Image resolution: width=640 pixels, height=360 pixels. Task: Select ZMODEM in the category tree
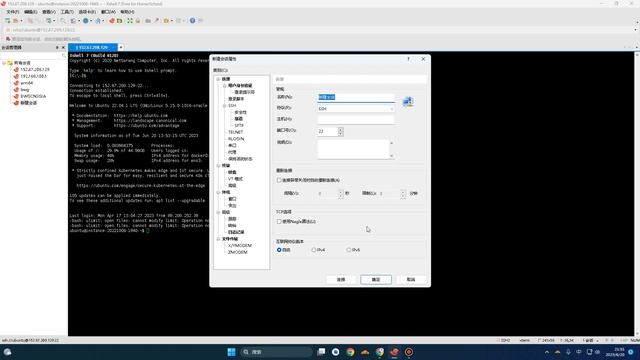(x=238, y=252)
